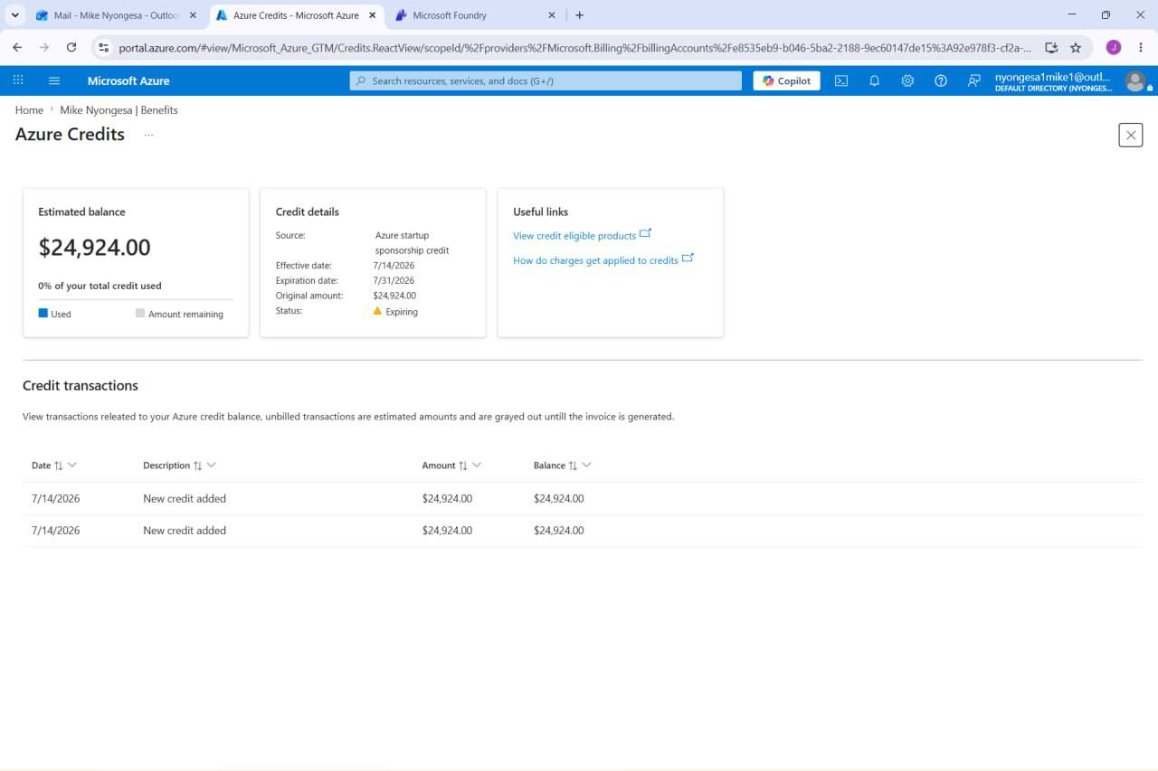
Task: Click install app icon in address bar
Action: tap(1051, 47)
